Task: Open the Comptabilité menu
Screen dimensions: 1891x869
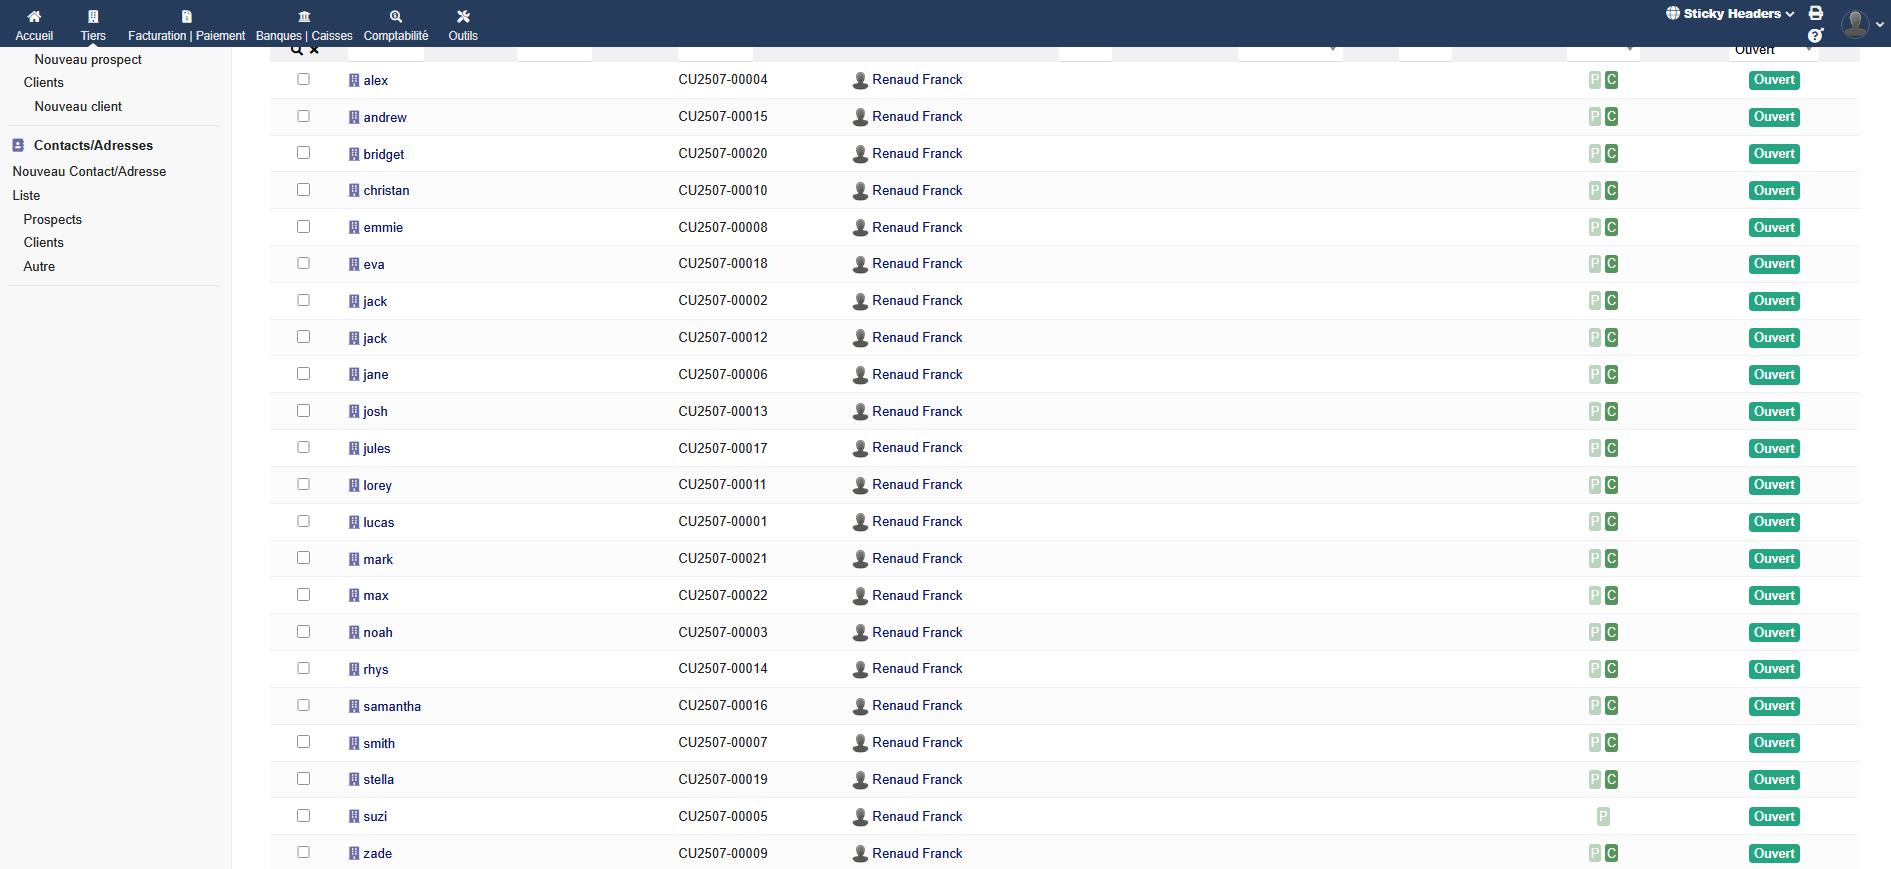Action: pyautogui.click(x=396, y=25)
